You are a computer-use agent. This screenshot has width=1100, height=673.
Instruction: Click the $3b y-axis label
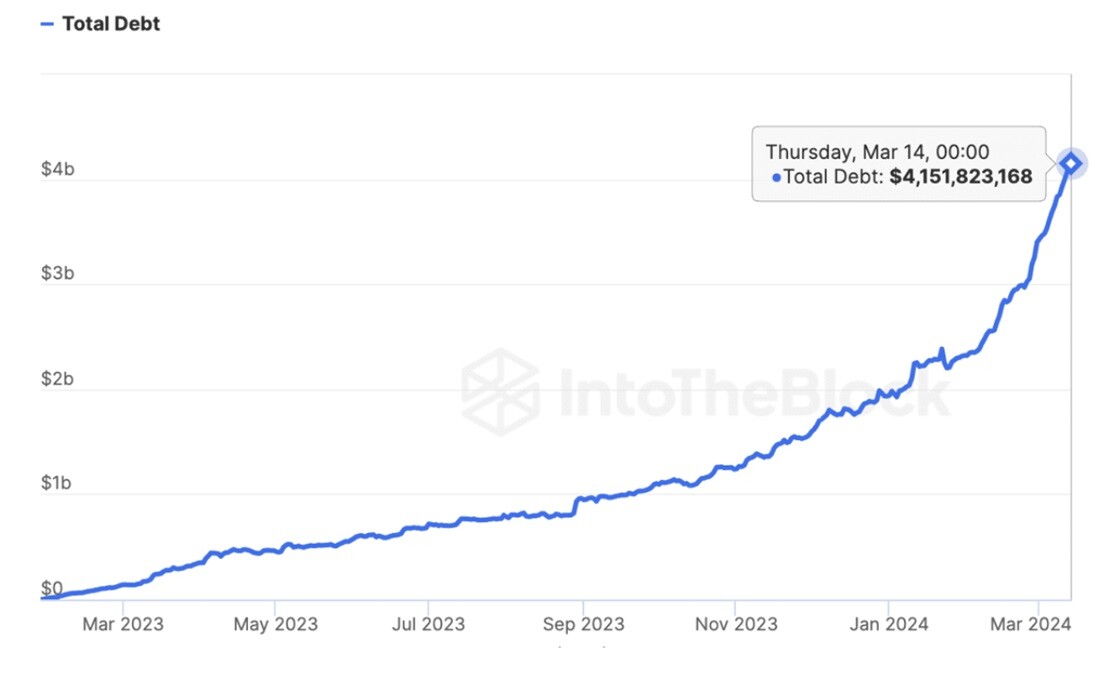[58, 273]
